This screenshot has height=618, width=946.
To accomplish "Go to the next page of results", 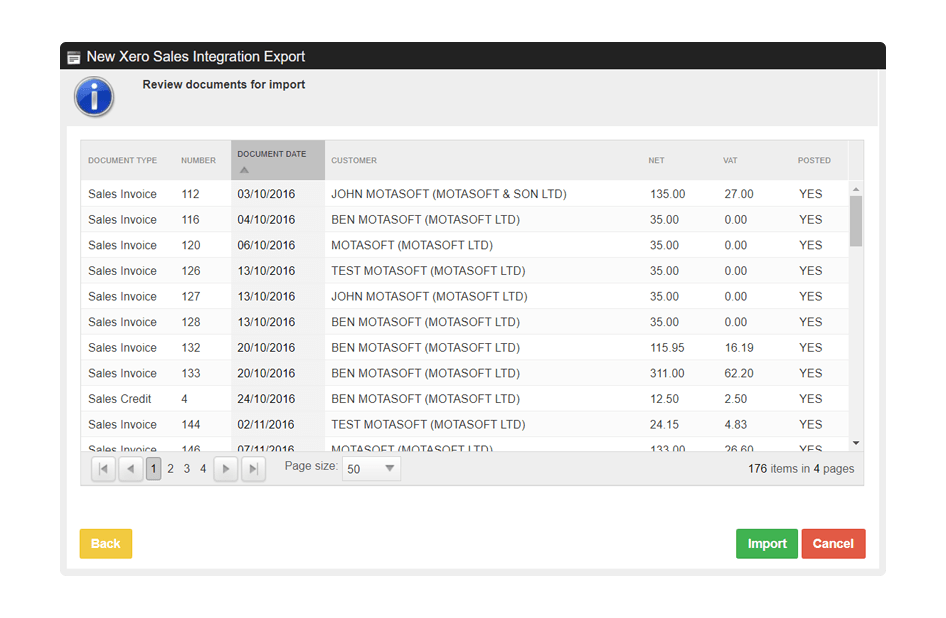I will (226, 469).
